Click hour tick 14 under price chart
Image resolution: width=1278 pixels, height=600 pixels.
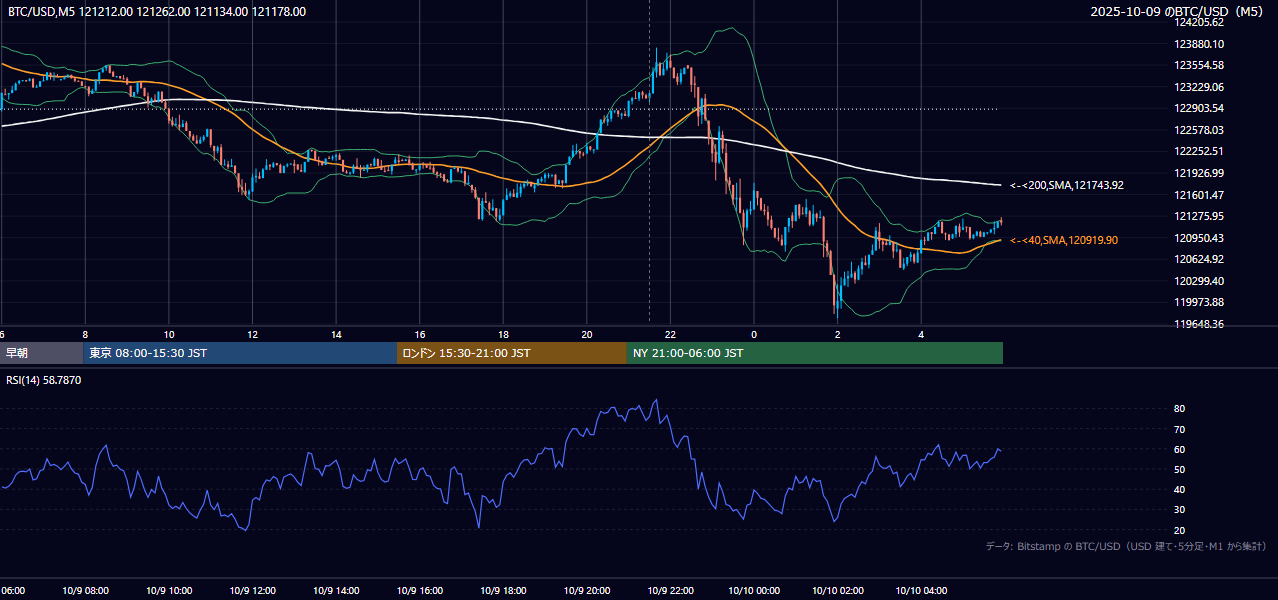tap(337, 334)
